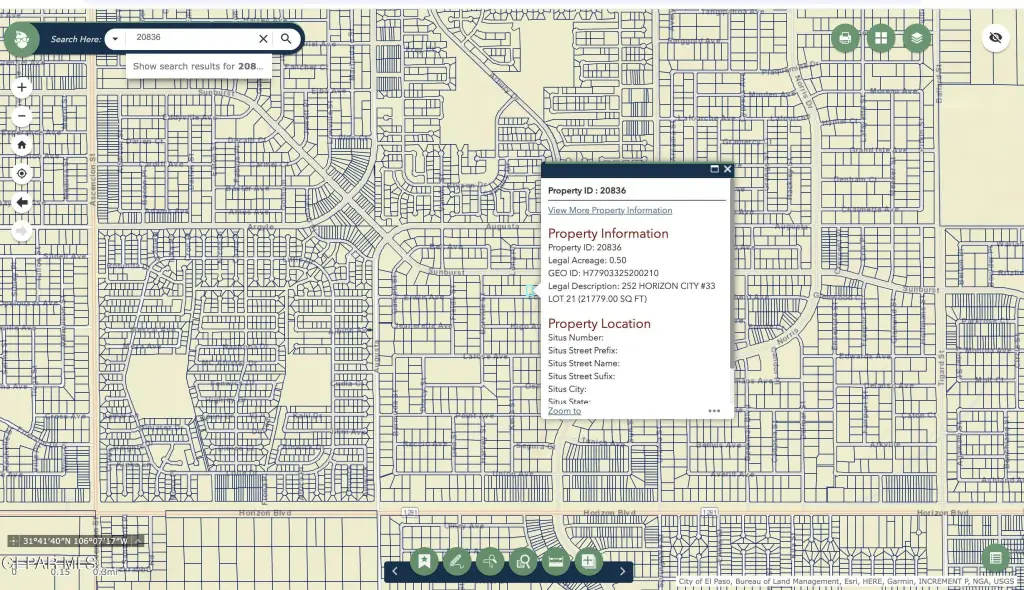
Task: Open the Layer List stack icon
Action: point(916,39)
